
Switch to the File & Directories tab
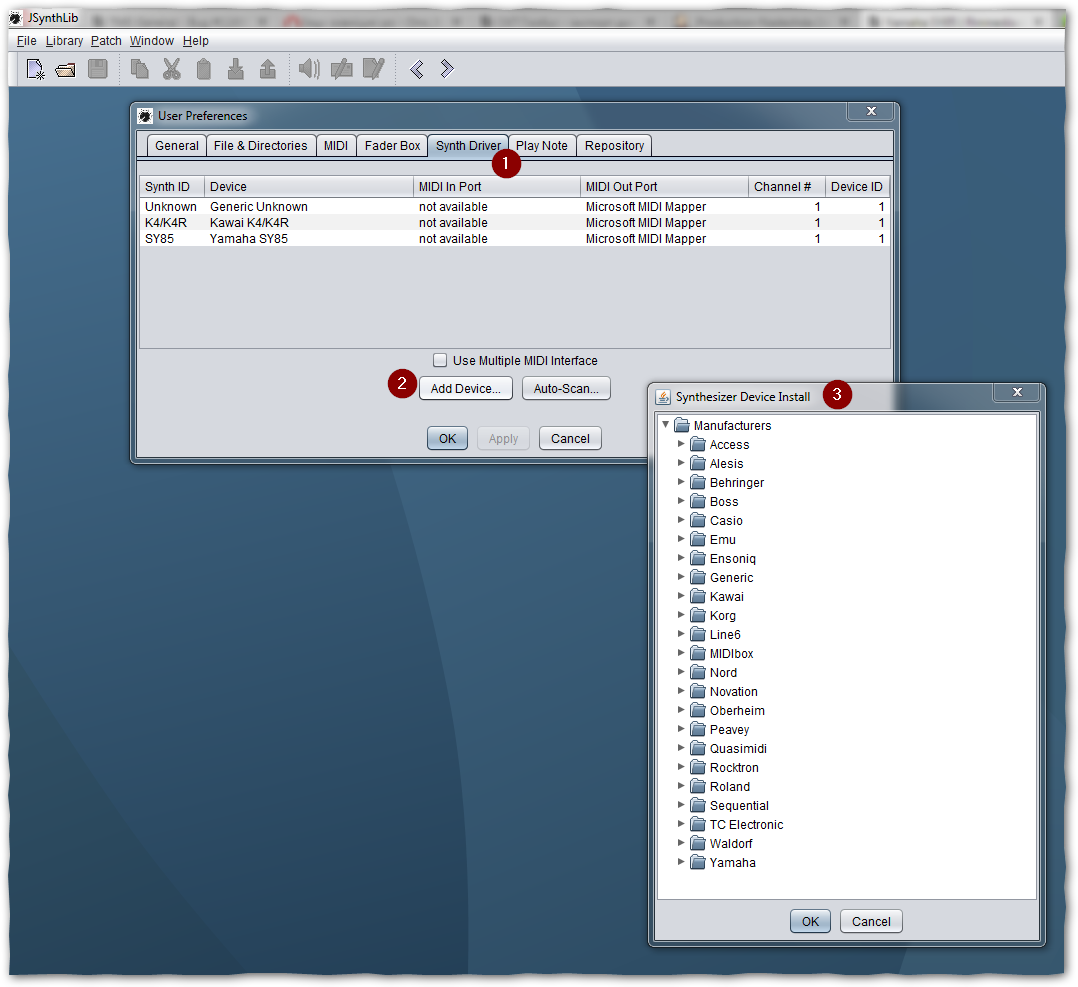261,146
